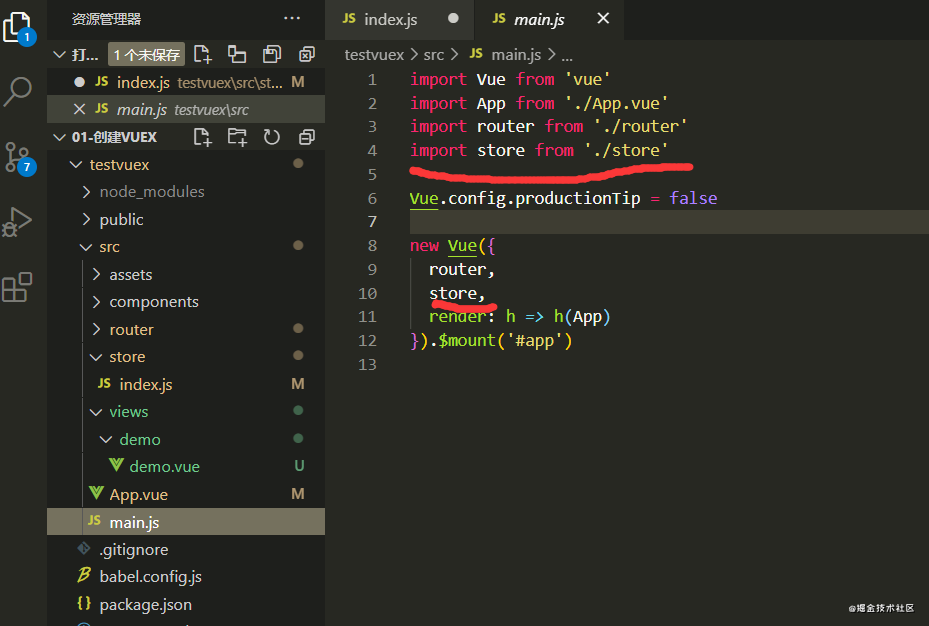This screenshot has height=626, width=929.
Task: Expand the public folder
Action: pos(87,220)
